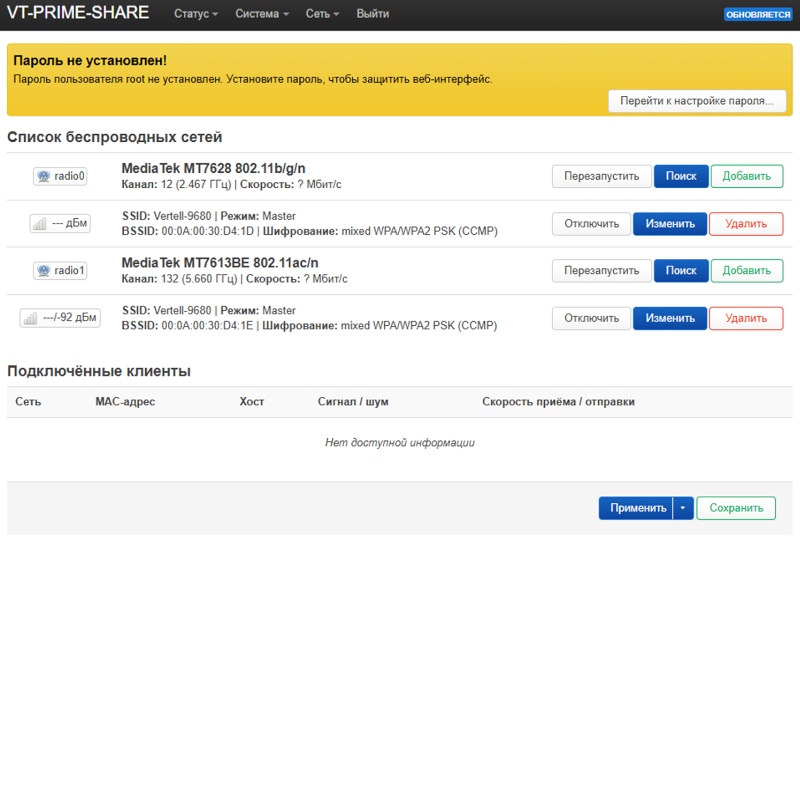
Task: Click the radio0 antenna icon badge
Action: (60, 176)
